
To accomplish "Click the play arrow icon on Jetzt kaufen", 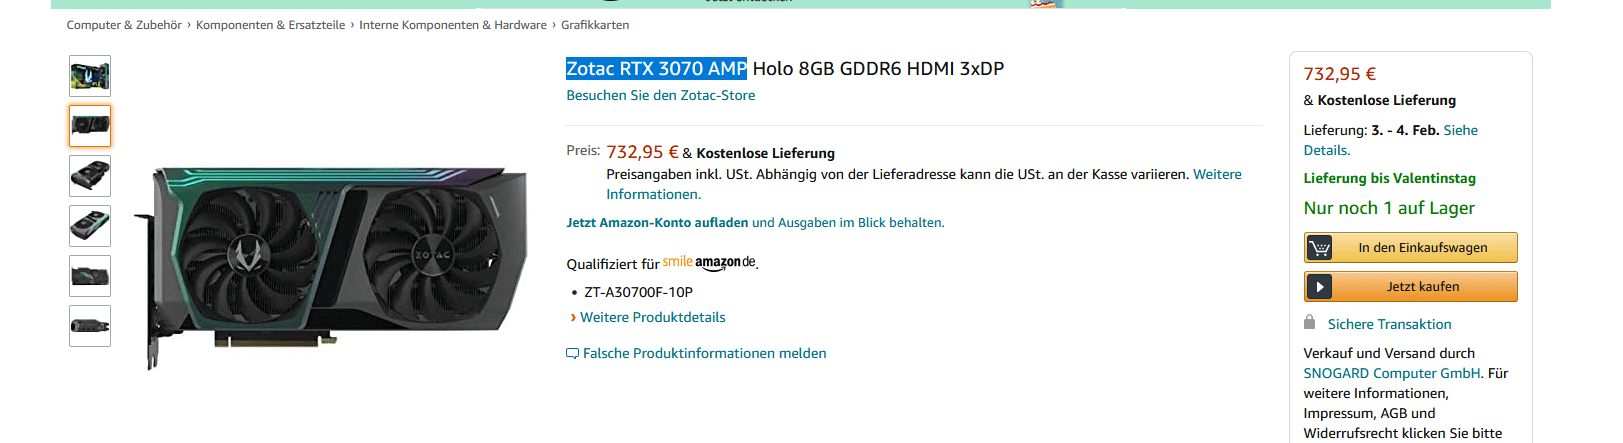I will tap(1320, 287).
